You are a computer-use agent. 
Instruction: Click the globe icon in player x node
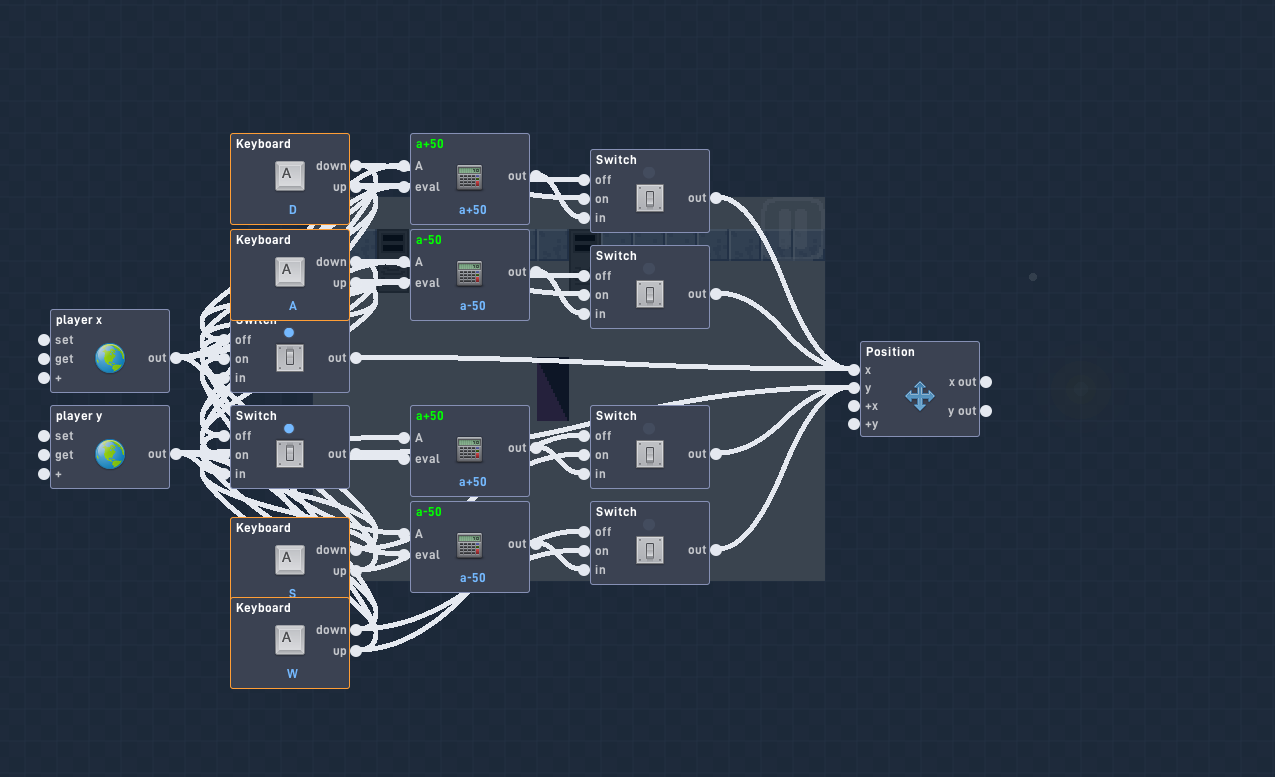[110, 358]
